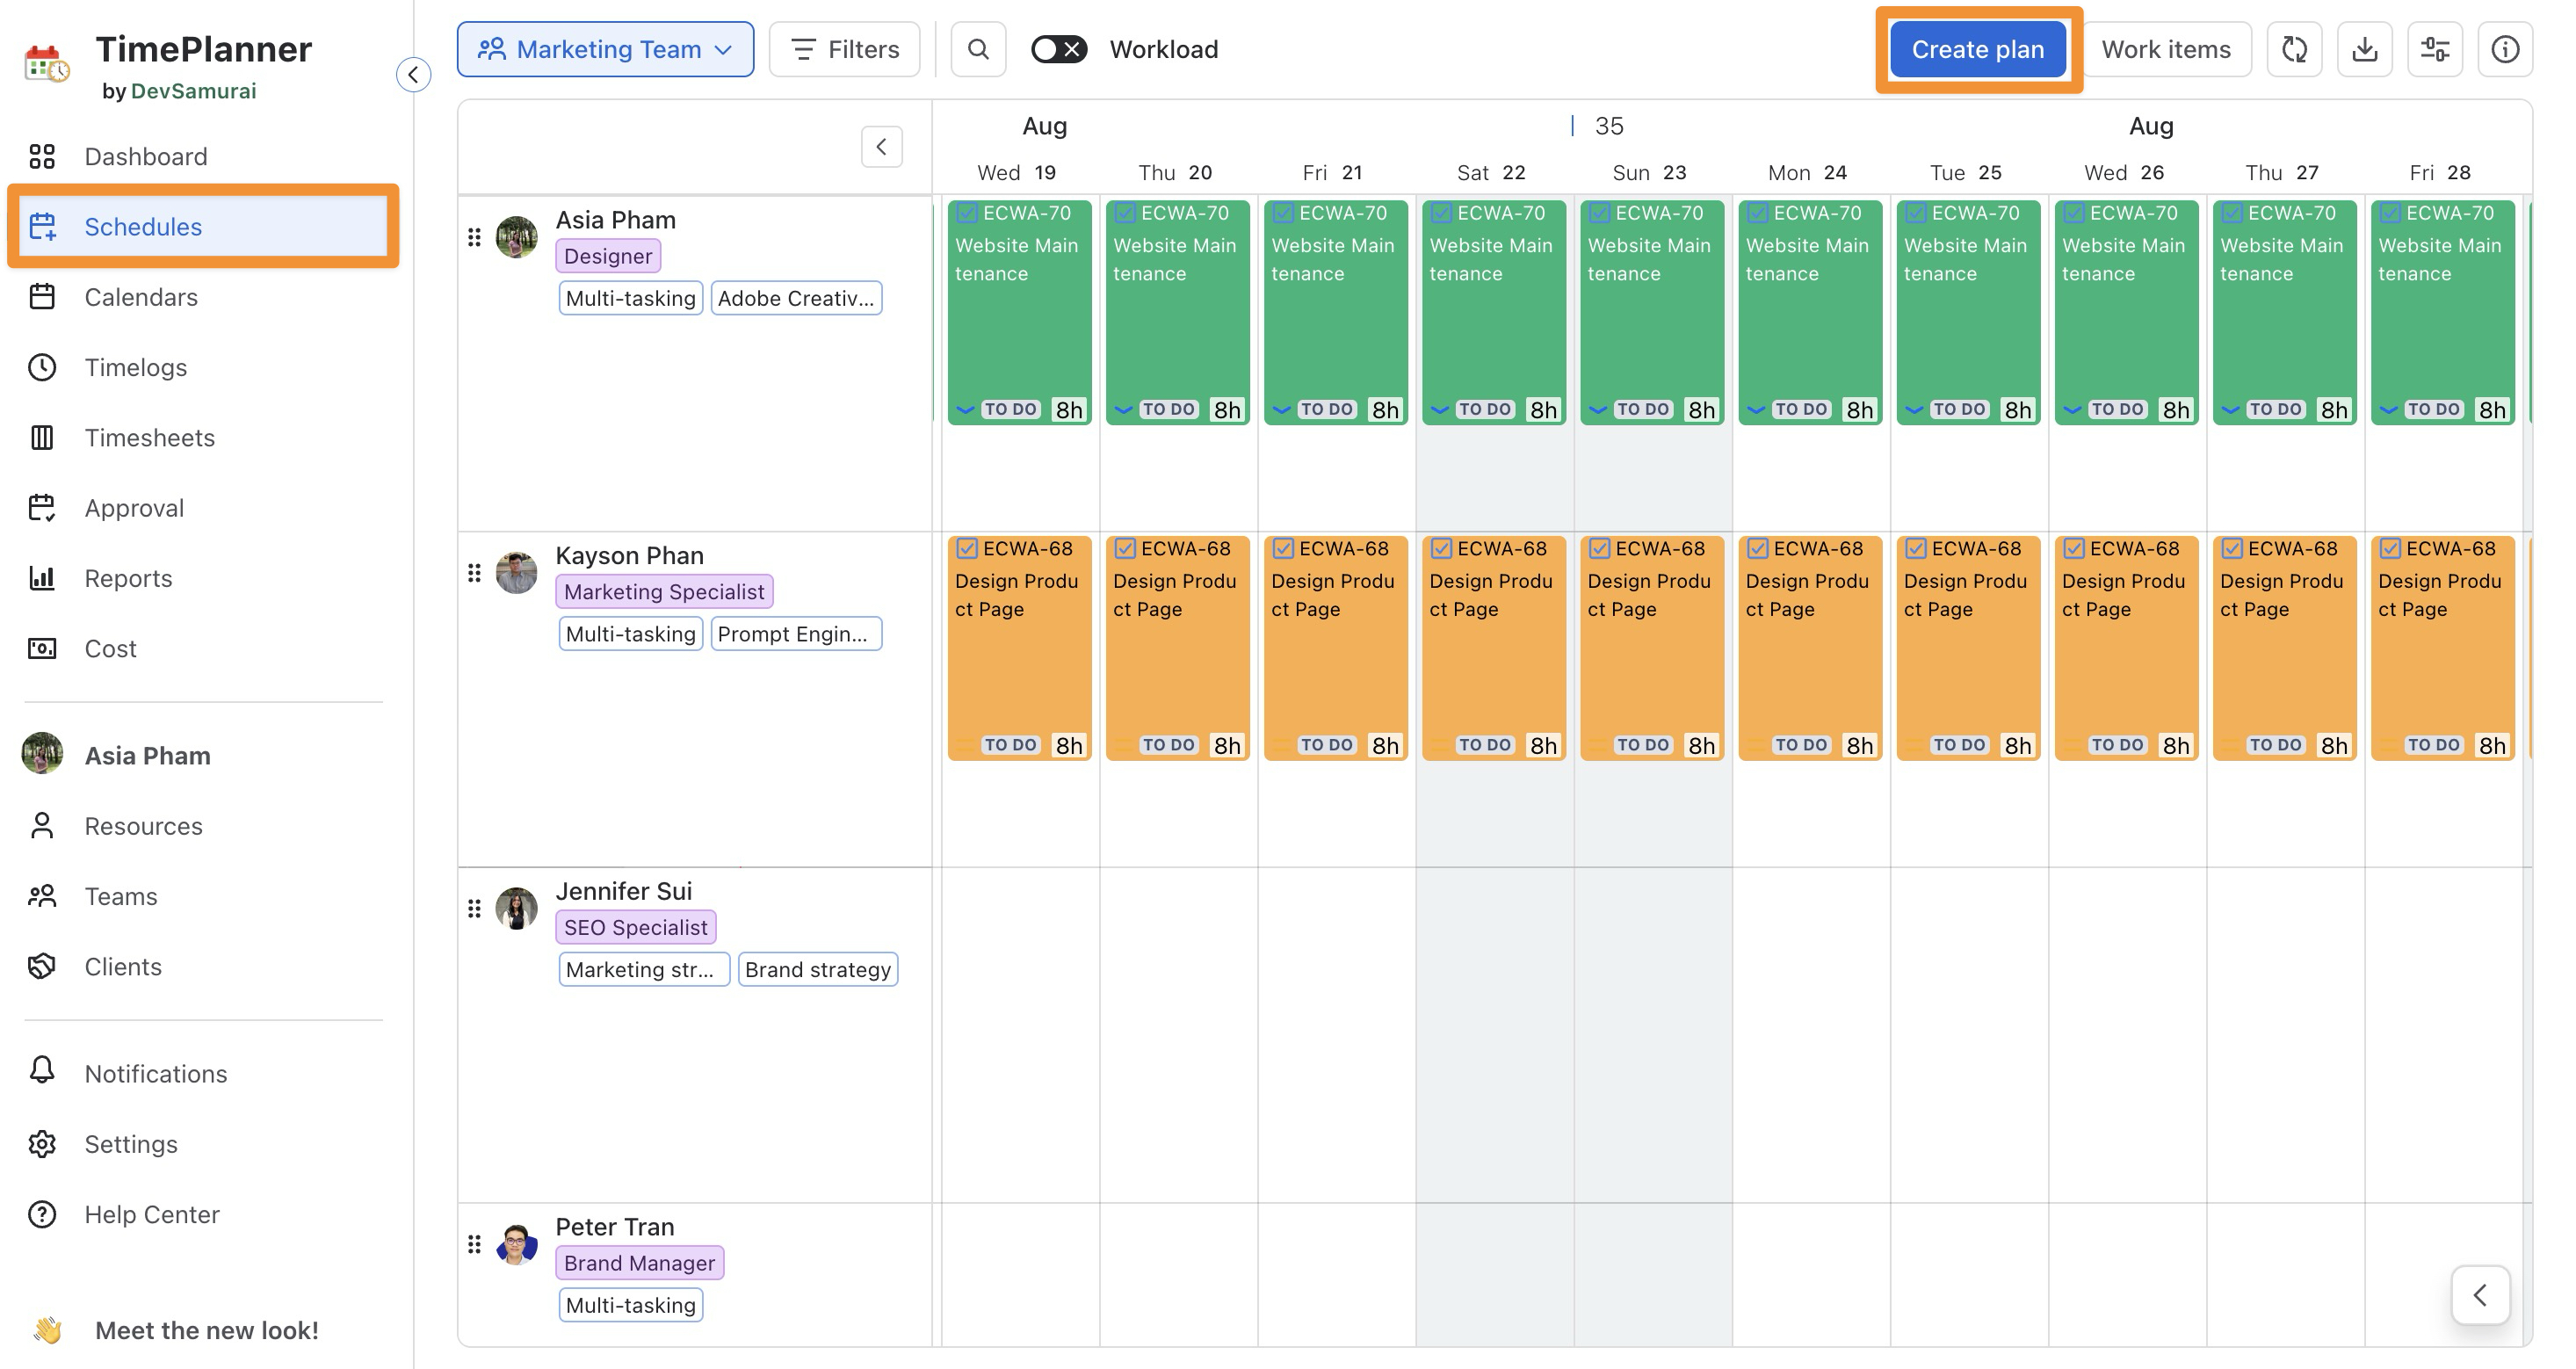Click the Teams group icon
The image size is (2576, 1369).
click(42, 896)
